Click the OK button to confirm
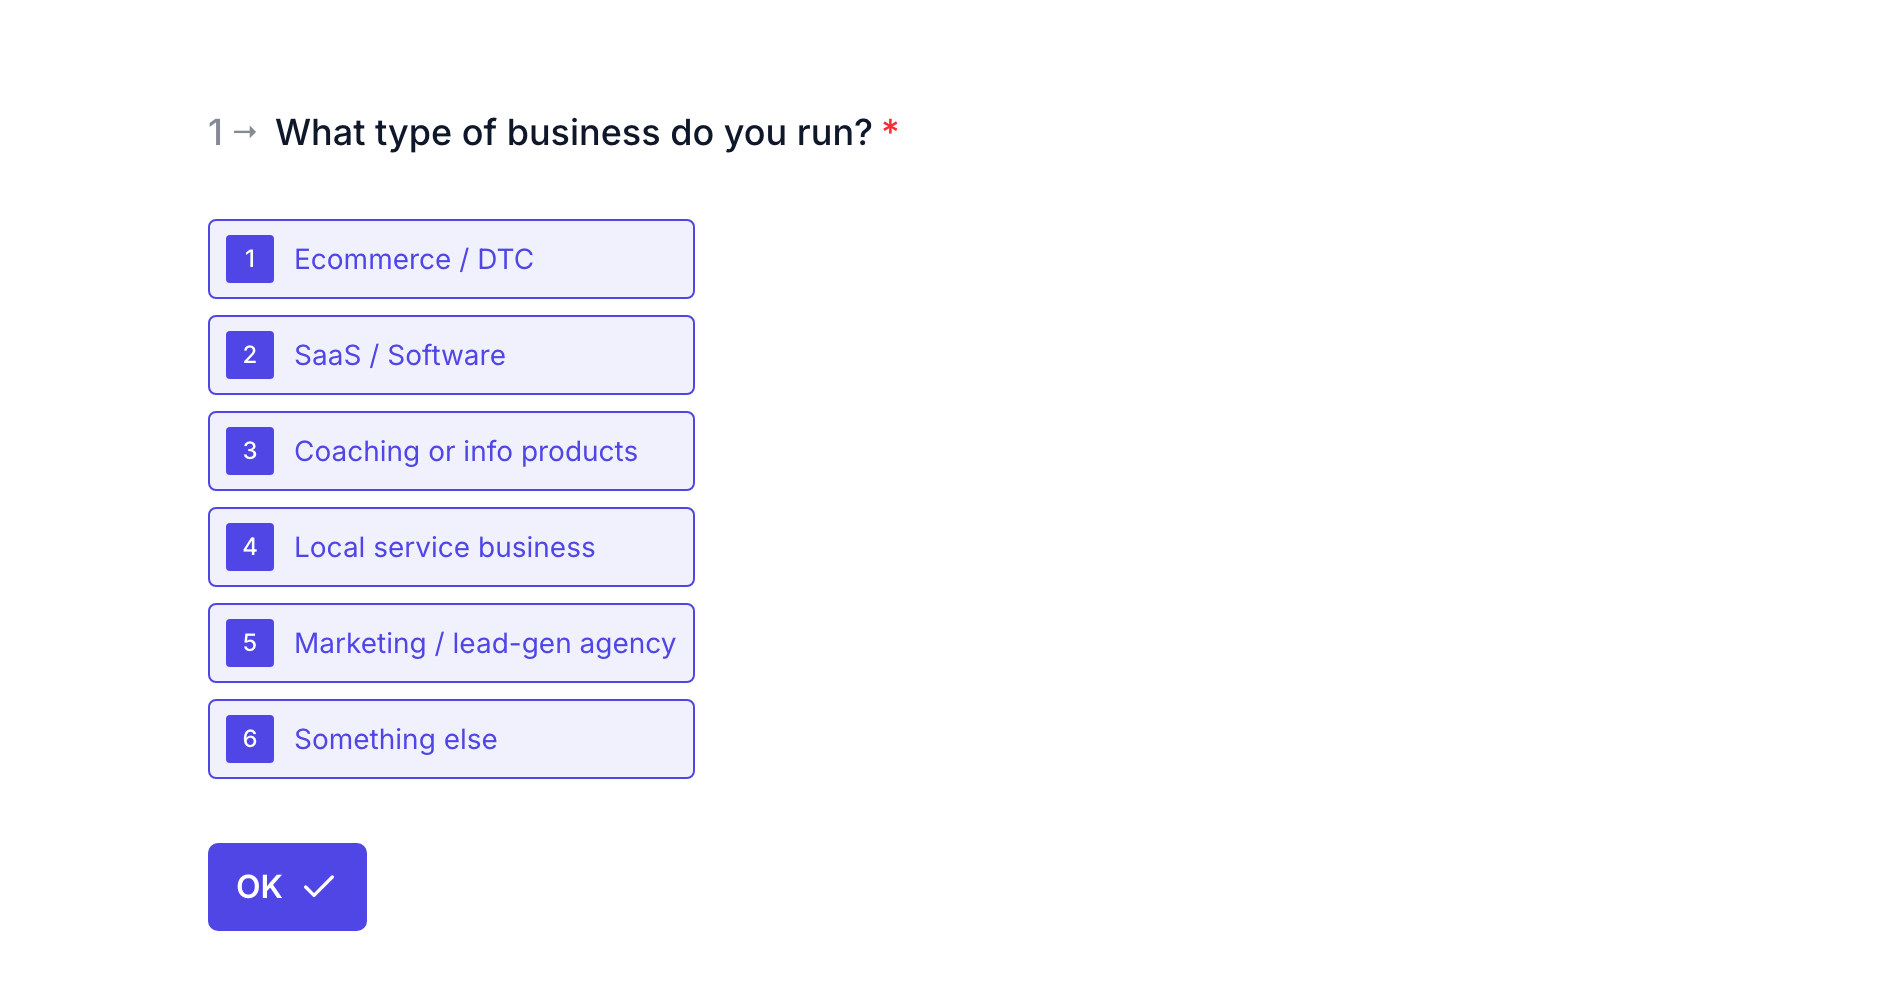The width and height of the screenshot is (1880, 1000). click(287, 887)
